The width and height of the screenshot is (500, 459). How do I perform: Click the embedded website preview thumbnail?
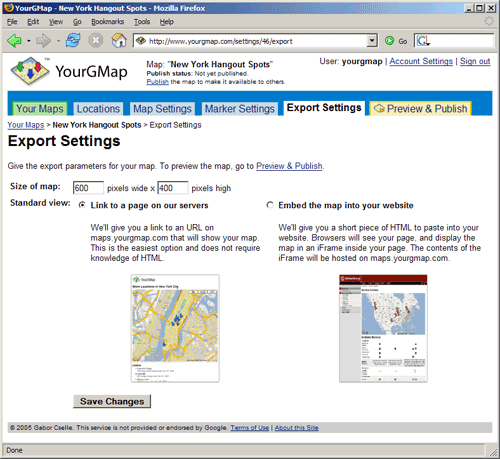click(383, 328)
